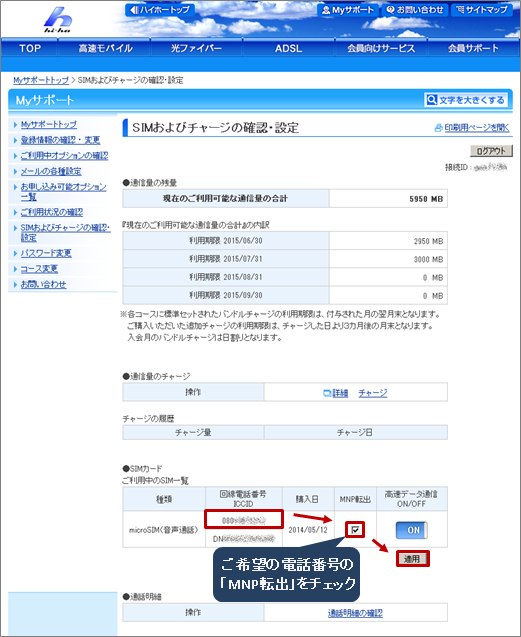Open Myサポート person icon button
This screenshot has height=637, width=521.
pos(348,10)
